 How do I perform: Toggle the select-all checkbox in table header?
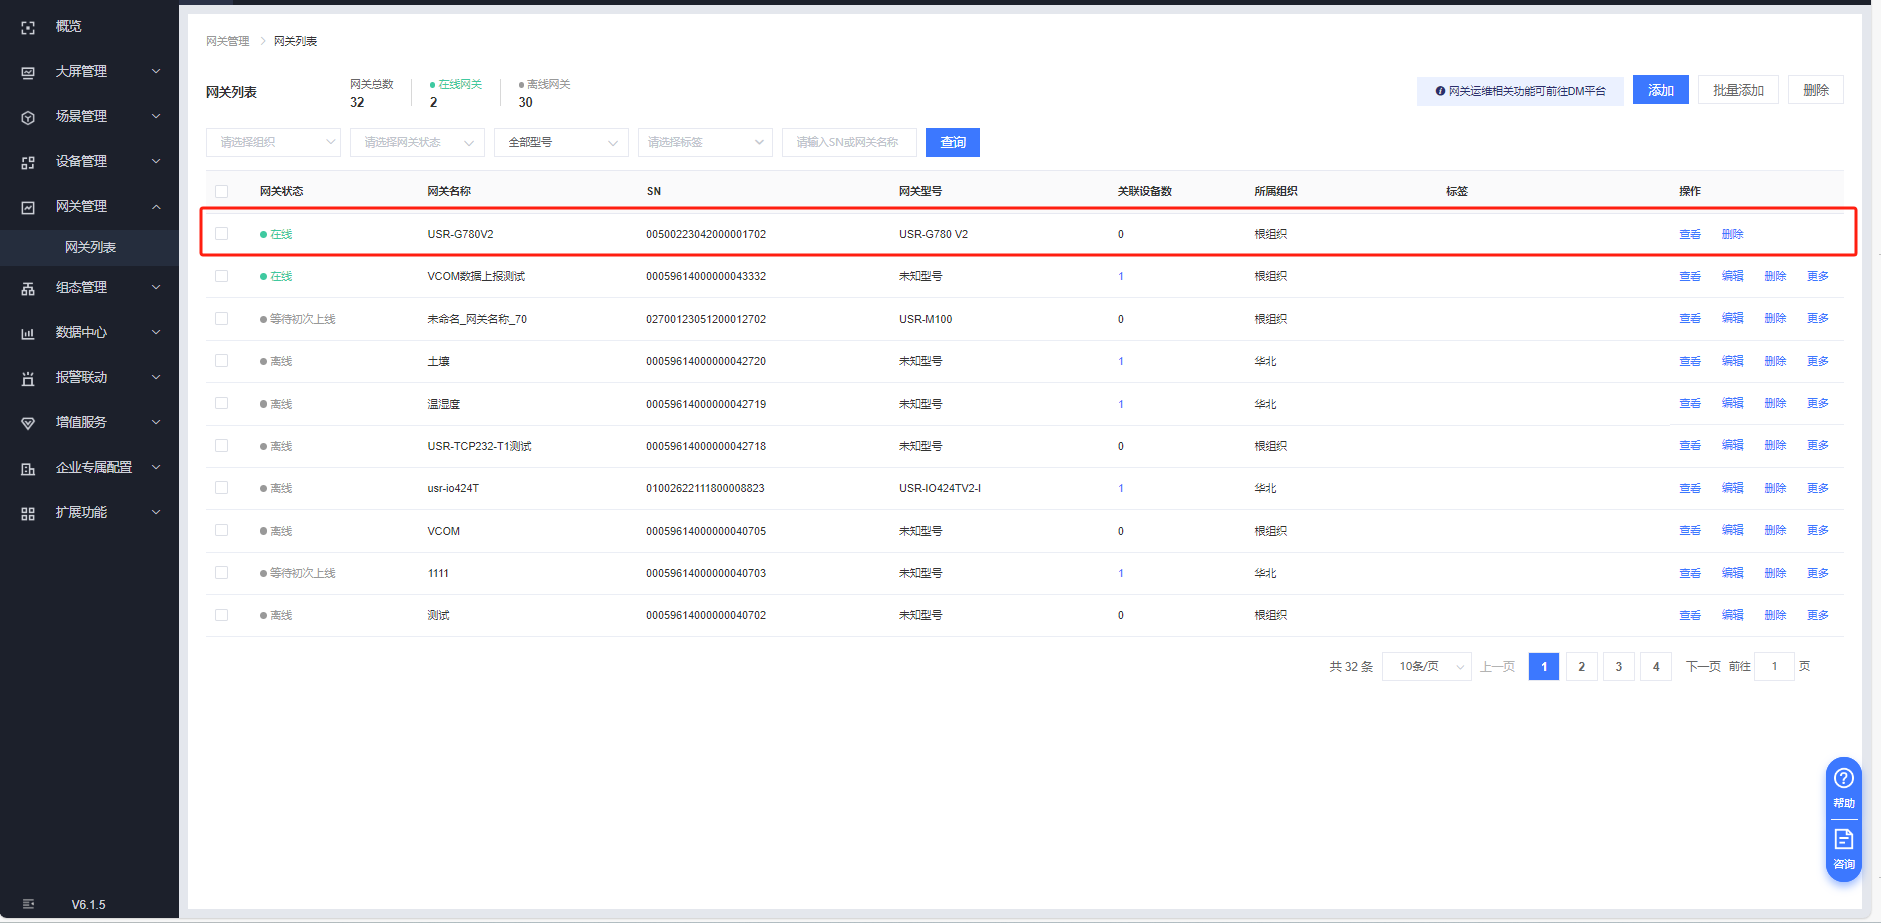pos(221,191)
